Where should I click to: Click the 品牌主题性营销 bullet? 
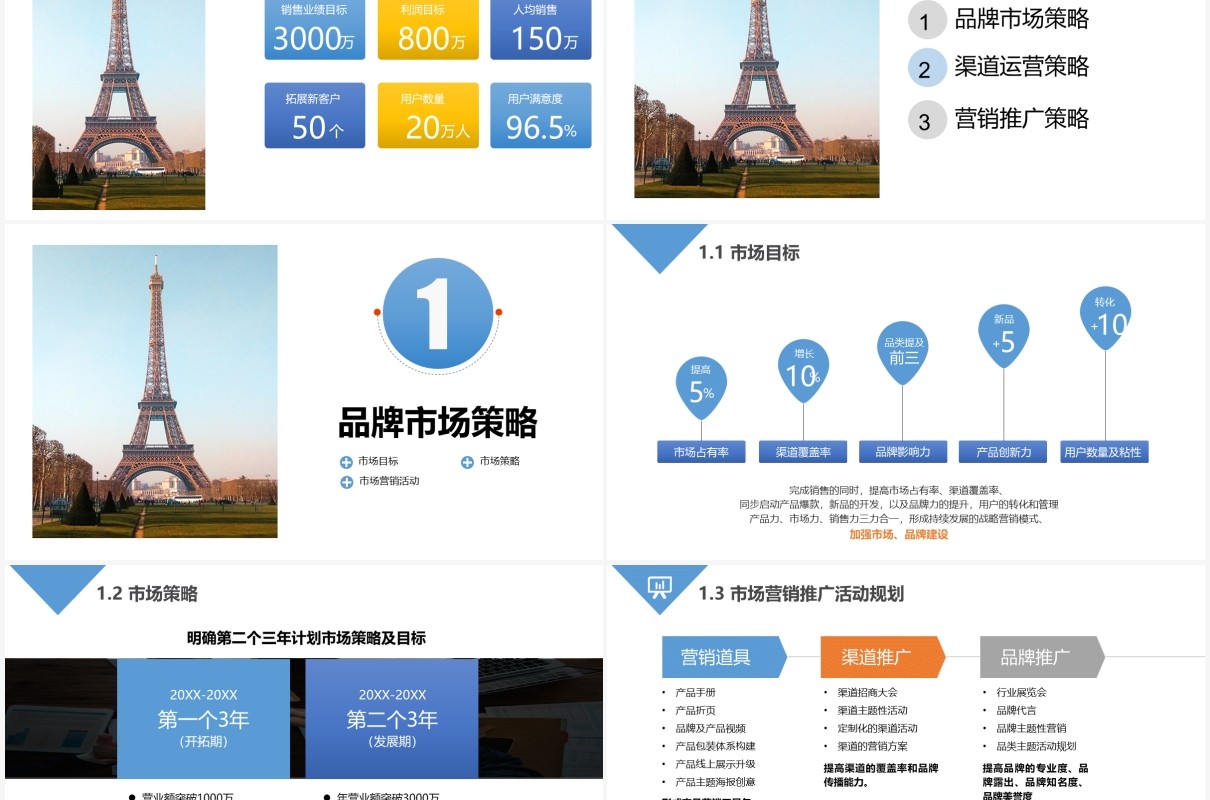(1031, 728)
